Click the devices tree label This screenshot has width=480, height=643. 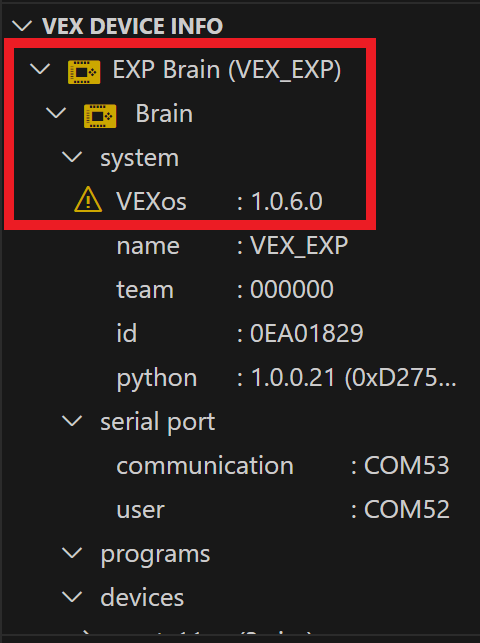click(x=142, y=597)
